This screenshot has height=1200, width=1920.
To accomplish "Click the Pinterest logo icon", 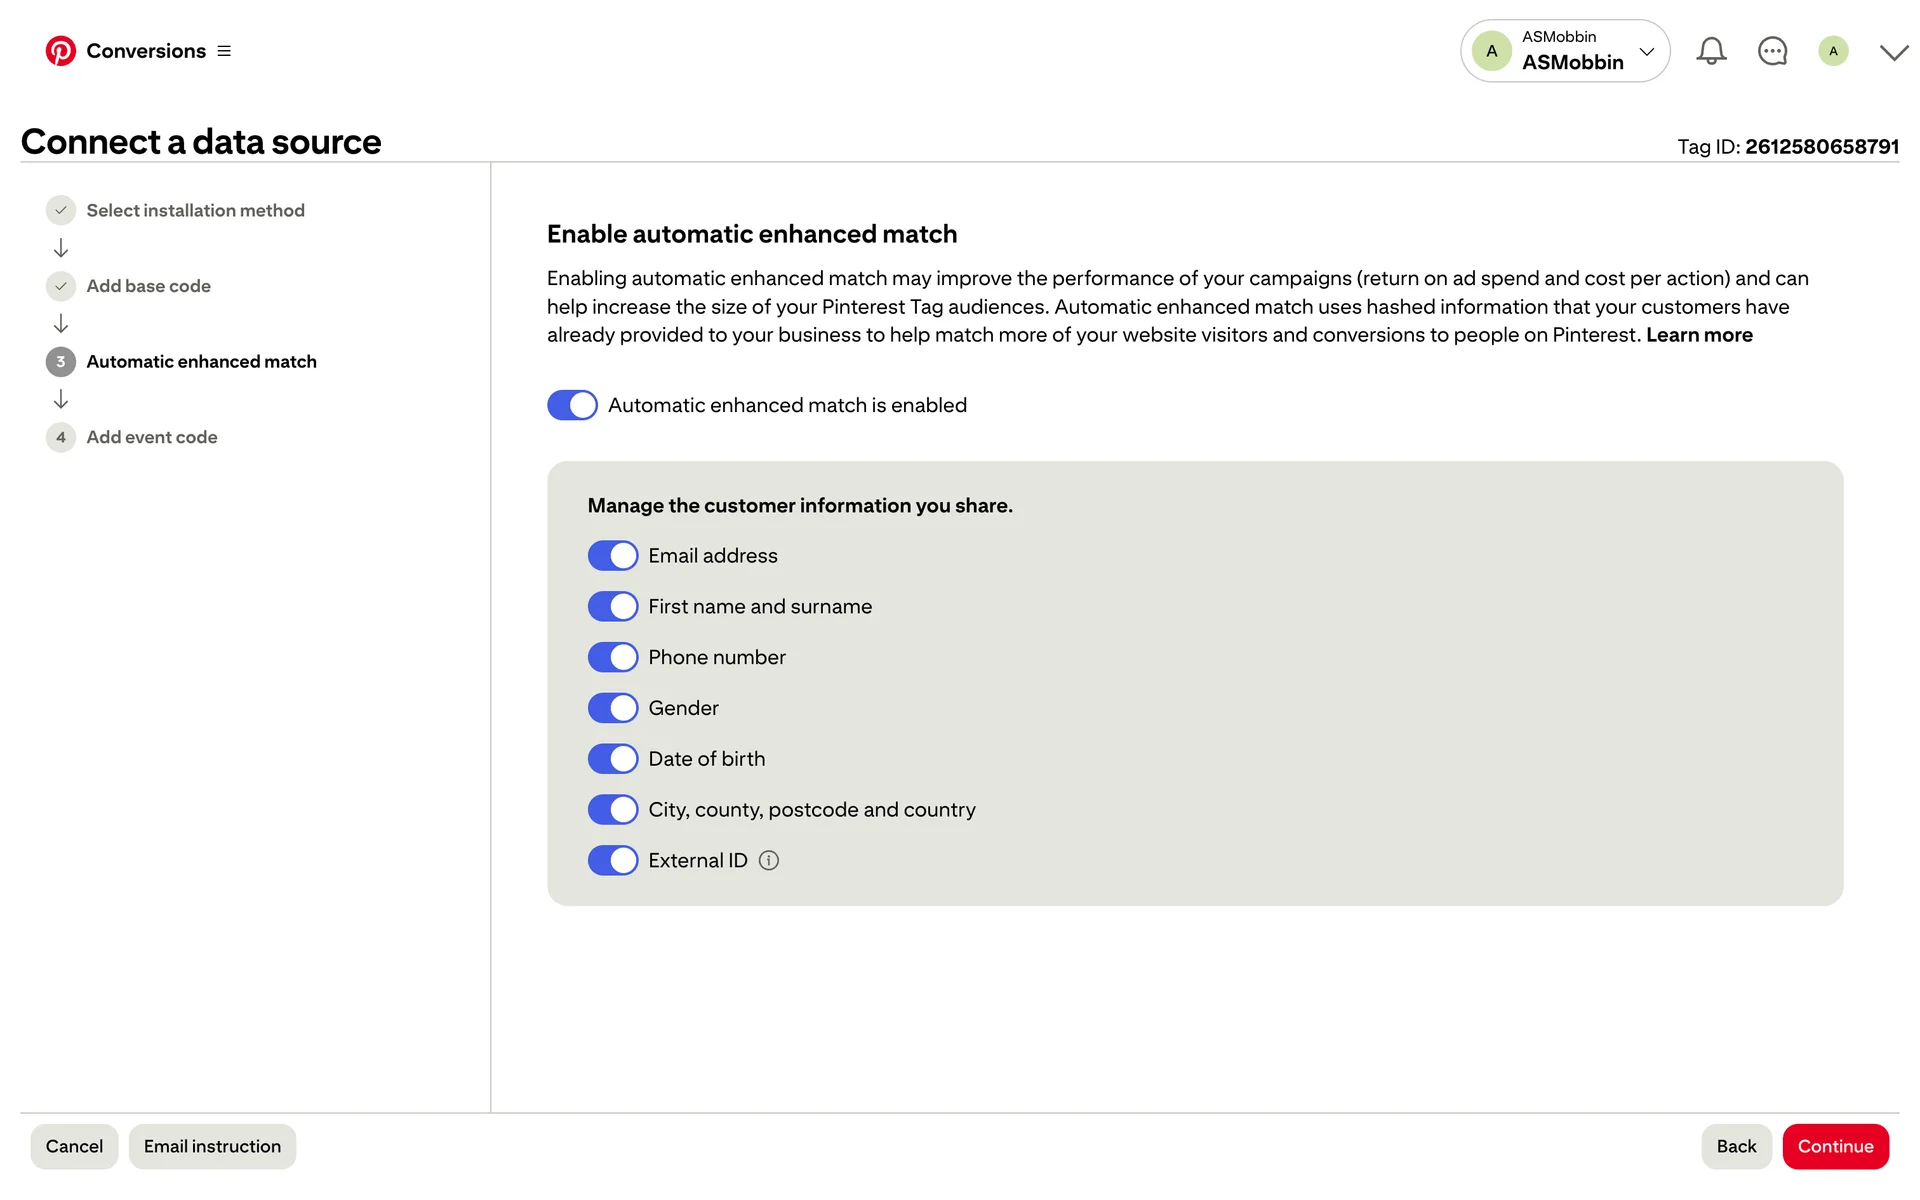I will [x=60, y=51].
